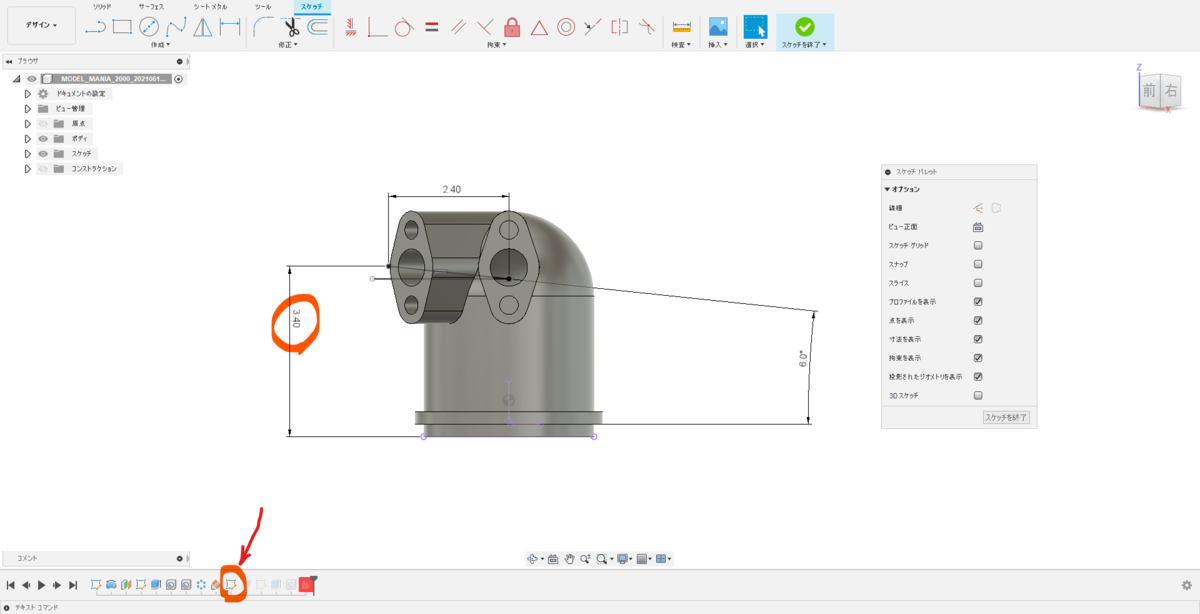Select the Rectangle sketch tool
This screenshot has width=1200, height=614.
click(122, 27)
